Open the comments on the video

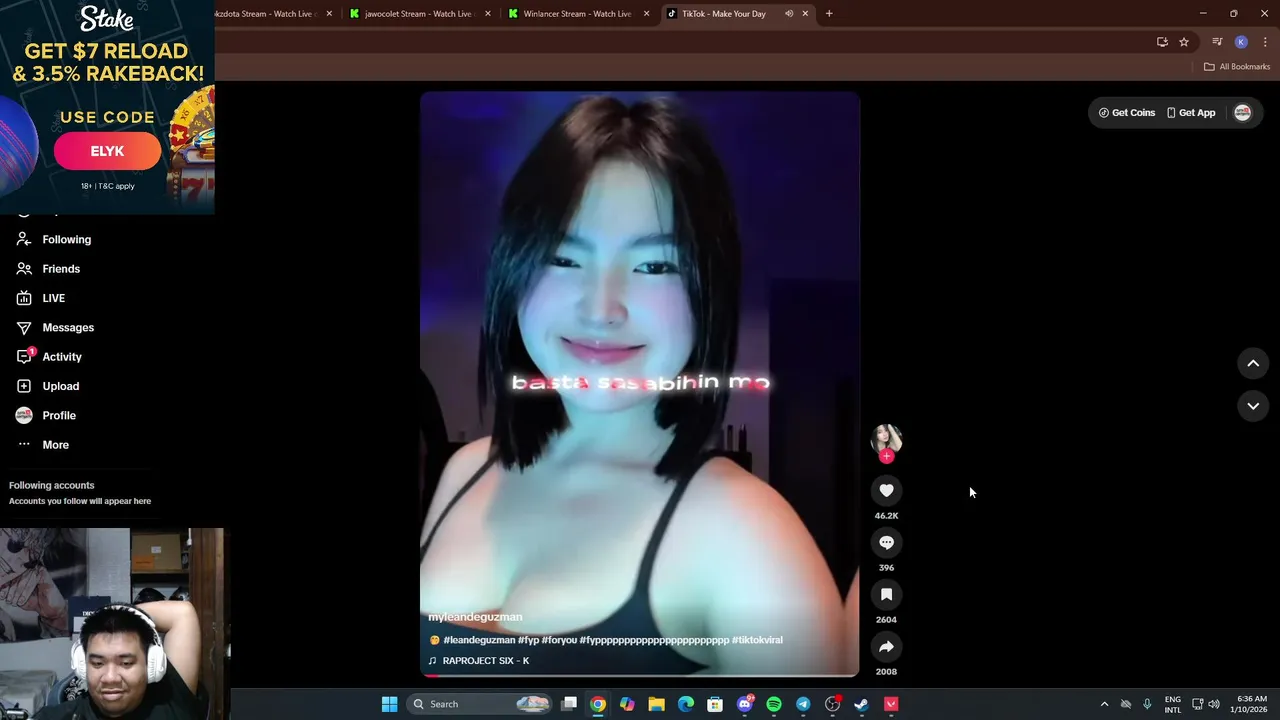point(886,542)
